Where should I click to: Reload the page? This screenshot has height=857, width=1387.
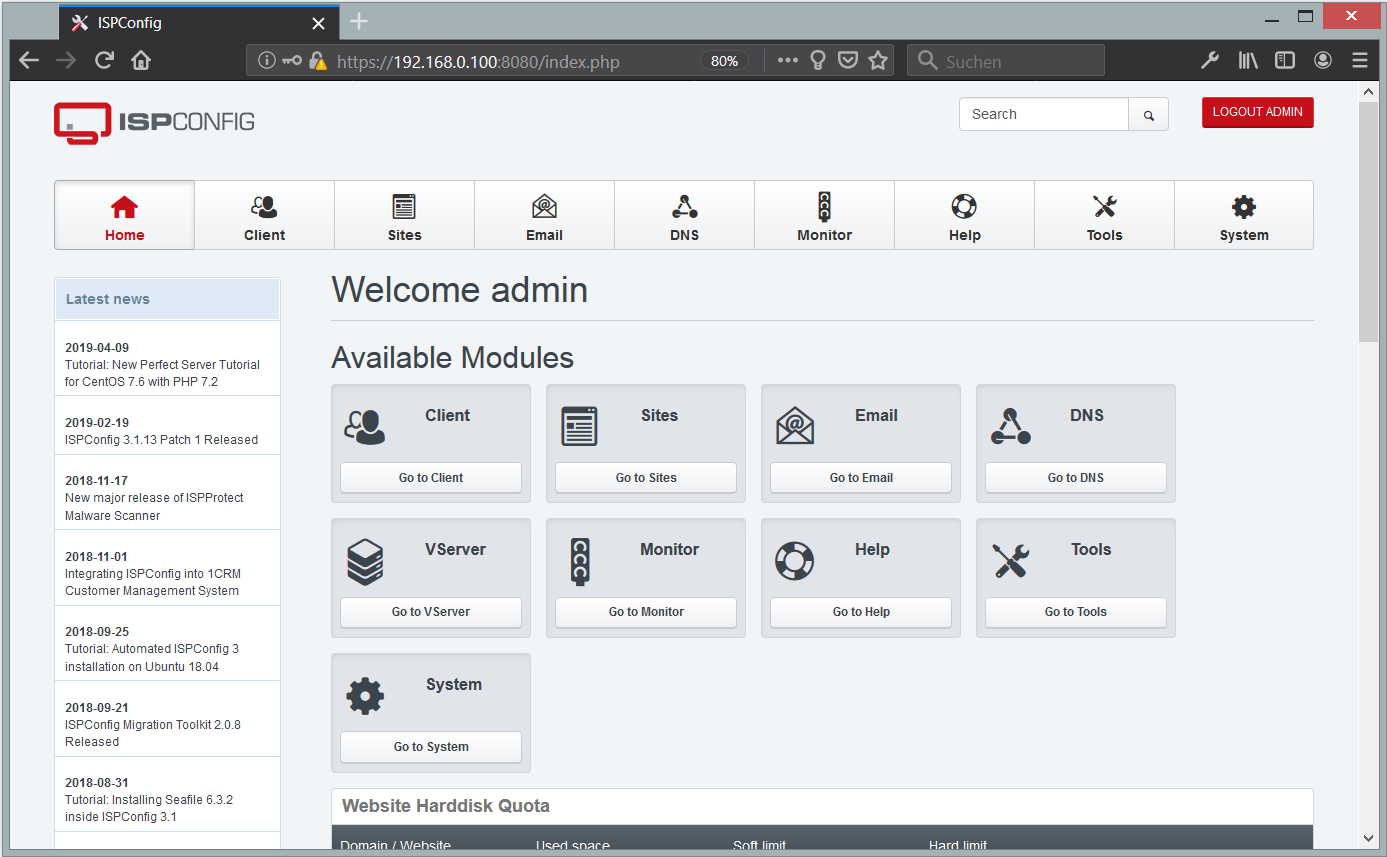[104, 61]
